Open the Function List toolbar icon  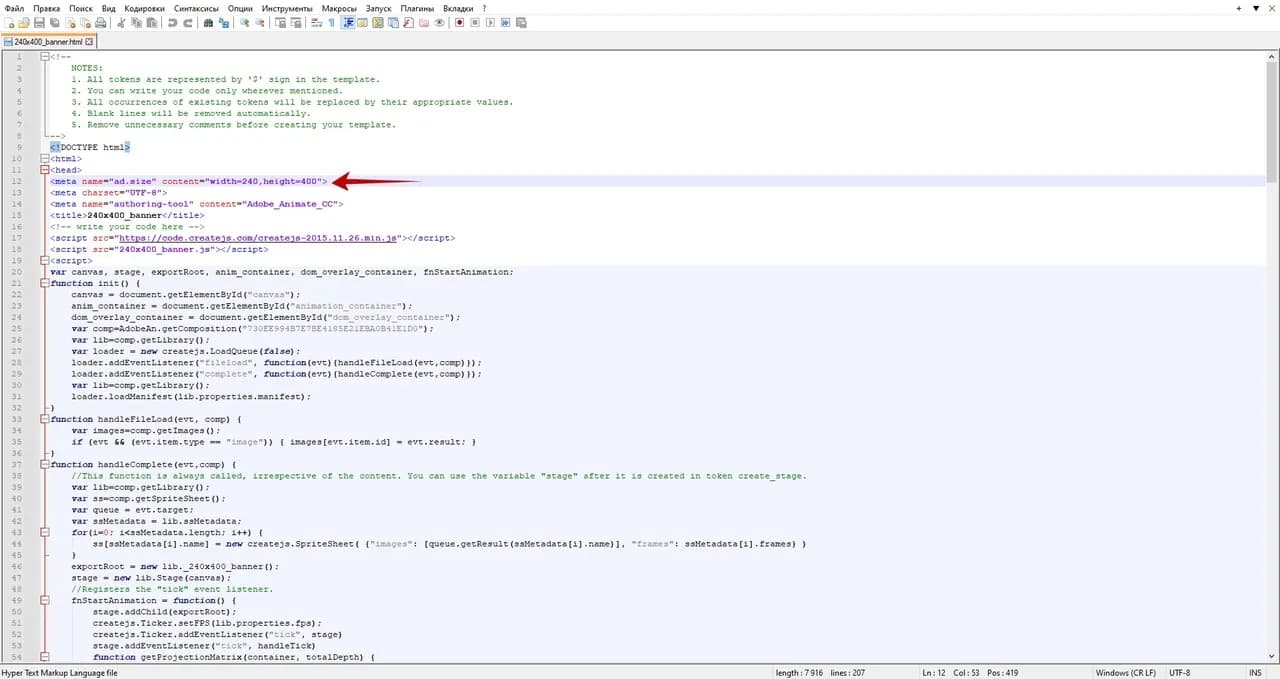pos(409,23)
